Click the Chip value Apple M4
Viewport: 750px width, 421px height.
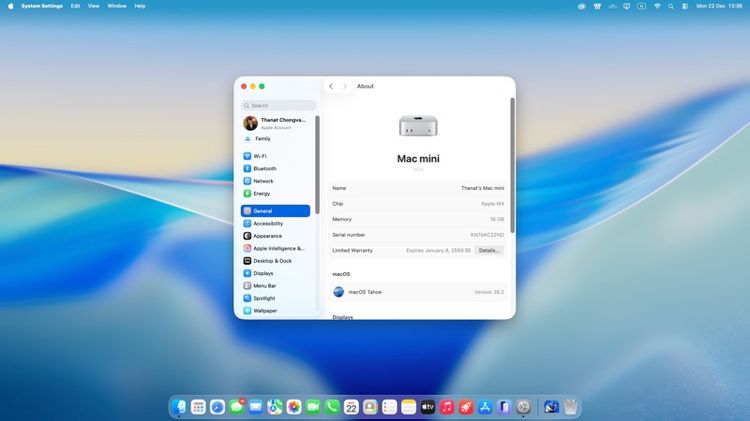pyautogui.click(x=492, y=204)
